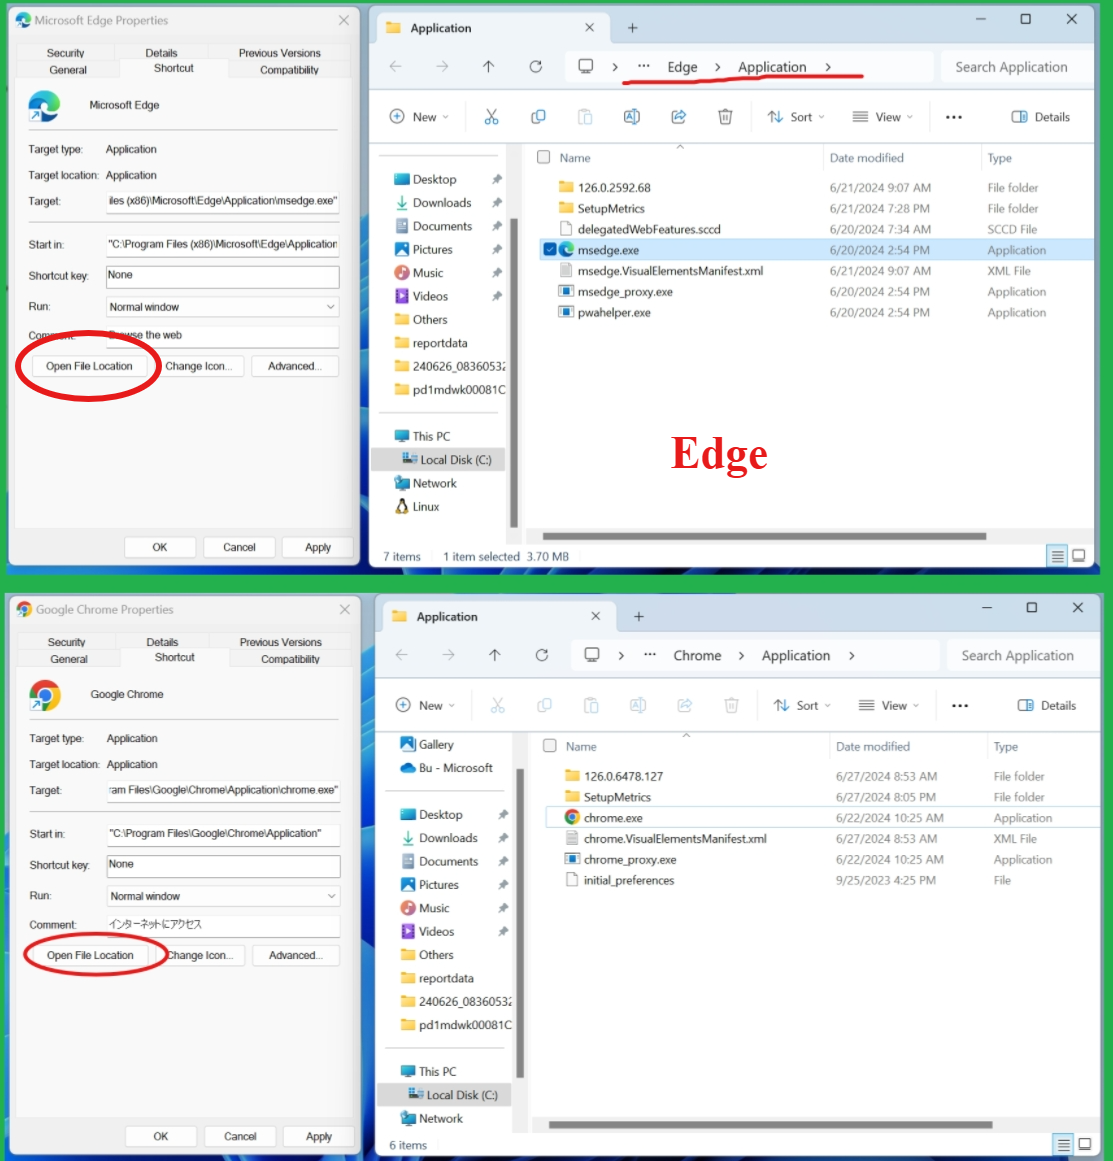
Task: Click the Target path field in Edge Properties
Action: pos(222,201)
